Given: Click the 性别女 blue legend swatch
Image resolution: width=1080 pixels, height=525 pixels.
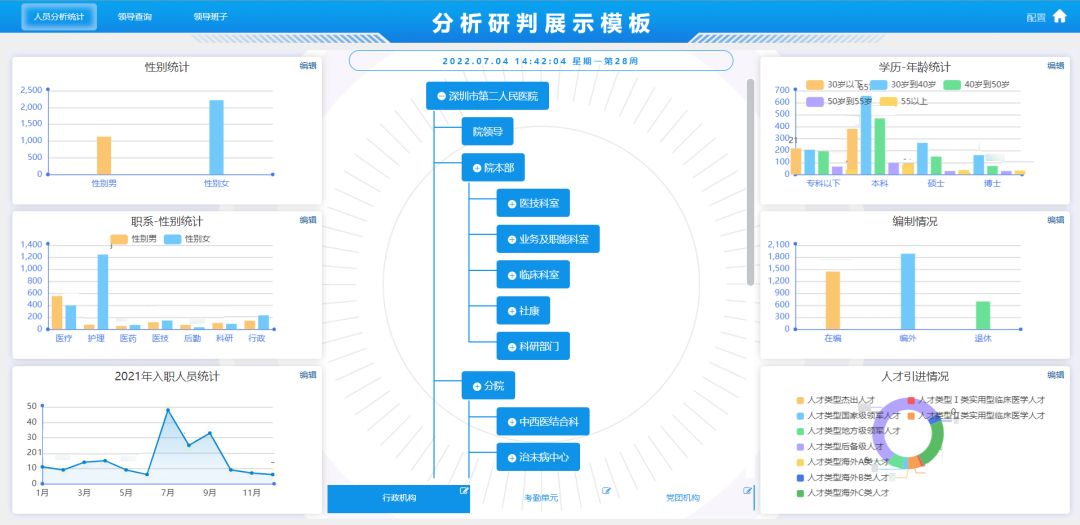Looking at the screenshot, I should pos(173,240).
